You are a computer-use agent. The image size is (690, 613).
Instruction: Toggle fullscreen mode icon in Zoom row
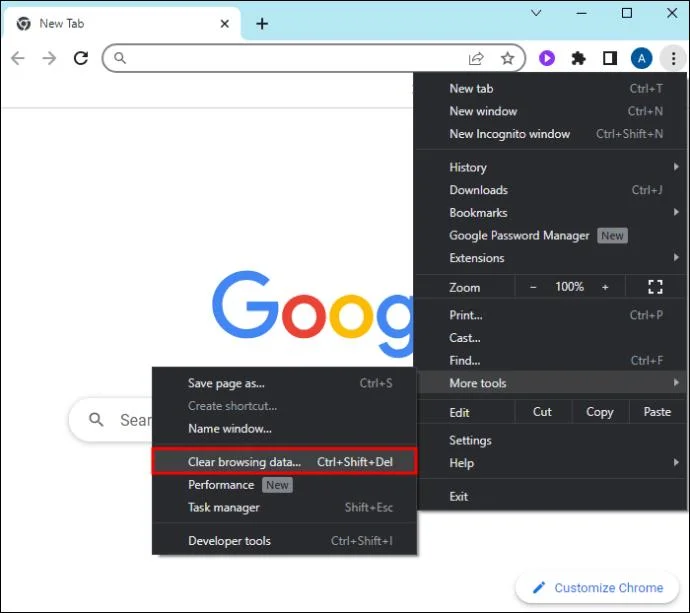[x=655, y=287]
